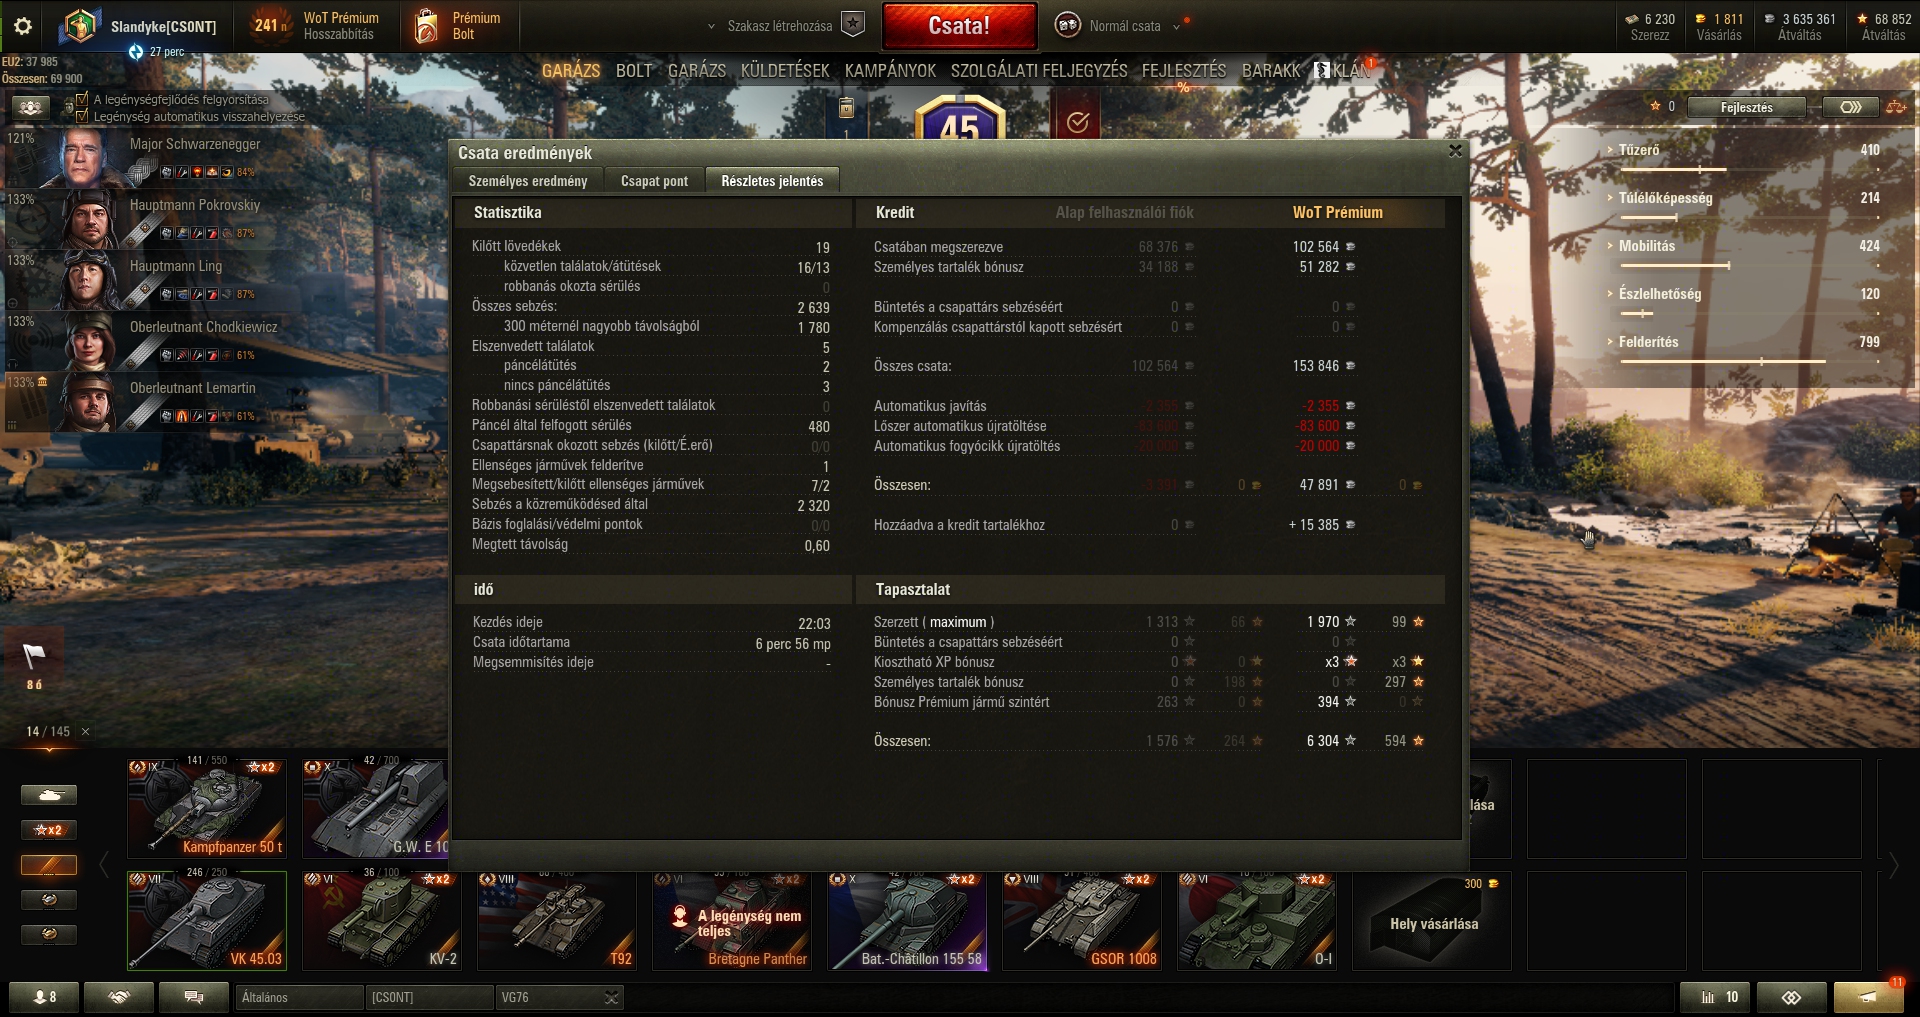Toggle 'Legénység automatikus visszahelyezése' checkbox
This screenshot has height=1017, width=1920.
point(82,116)
